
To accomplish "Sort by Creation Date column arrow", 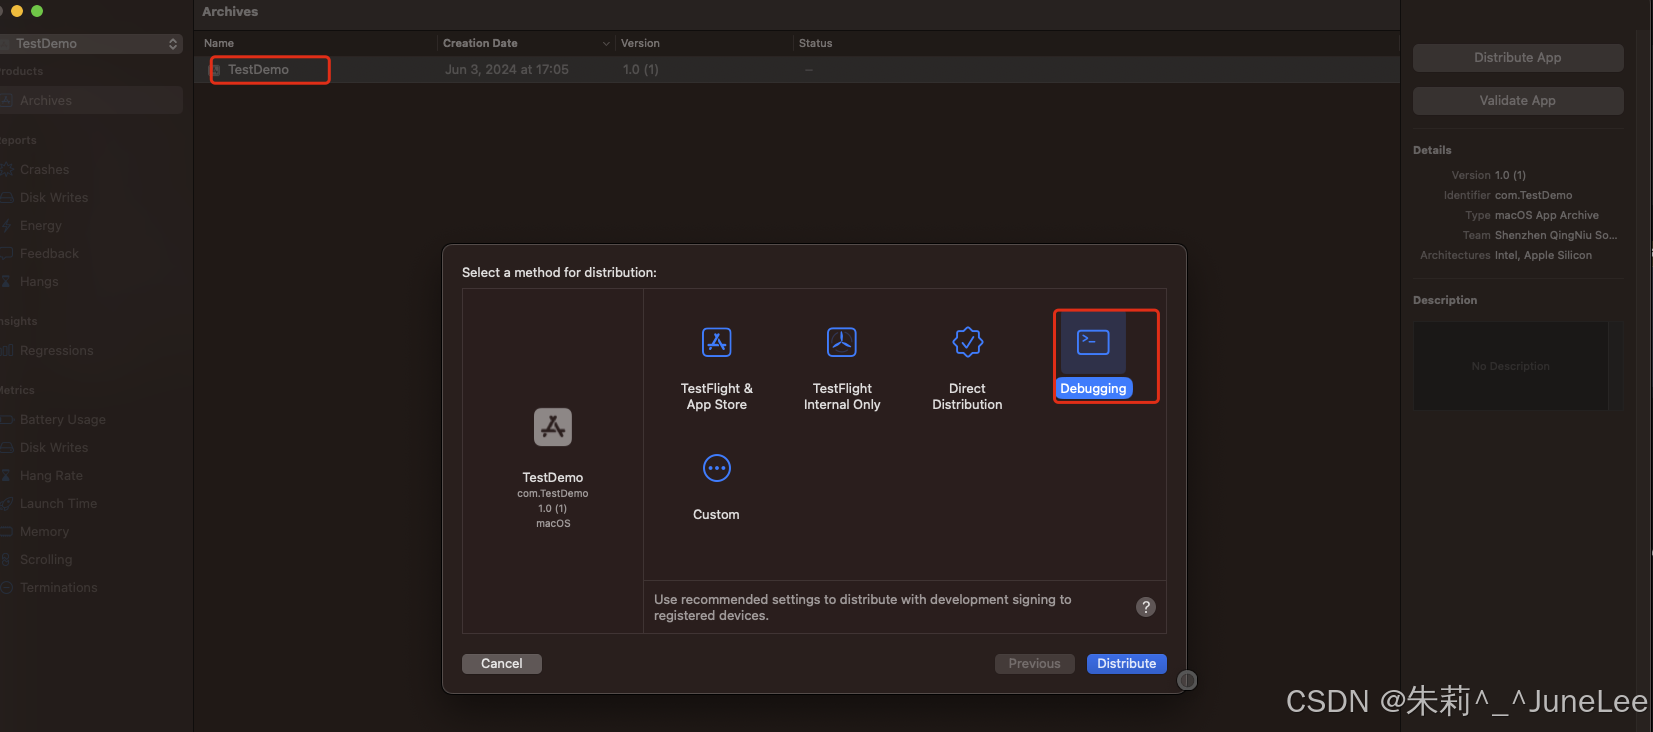I will point(606,44).
